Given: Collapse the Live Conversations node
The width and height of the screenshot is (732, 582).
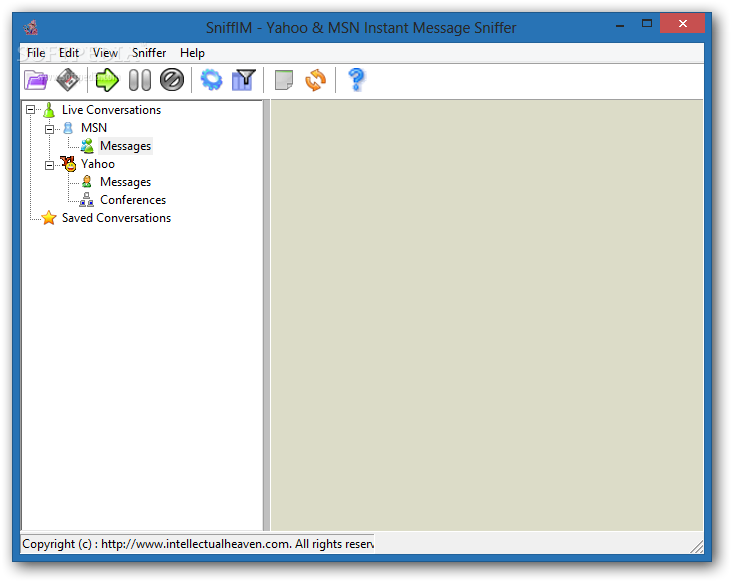Looking at the screenshot, I should tap(30, 110).
